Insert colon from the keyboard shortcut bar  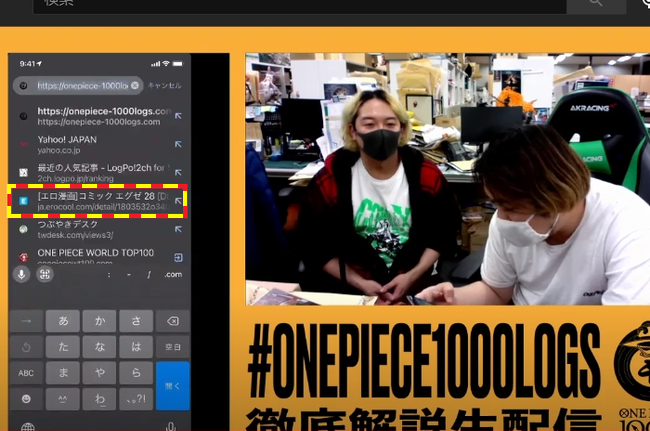tap(109, 275)
